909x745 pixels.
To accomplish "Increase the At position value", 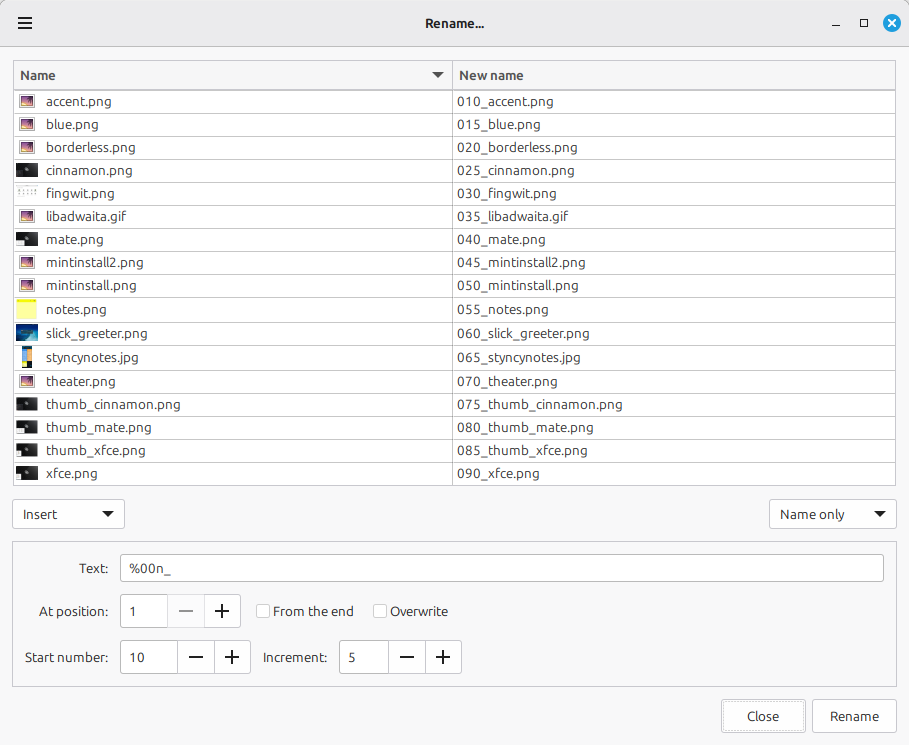I will tap(222, 611).
